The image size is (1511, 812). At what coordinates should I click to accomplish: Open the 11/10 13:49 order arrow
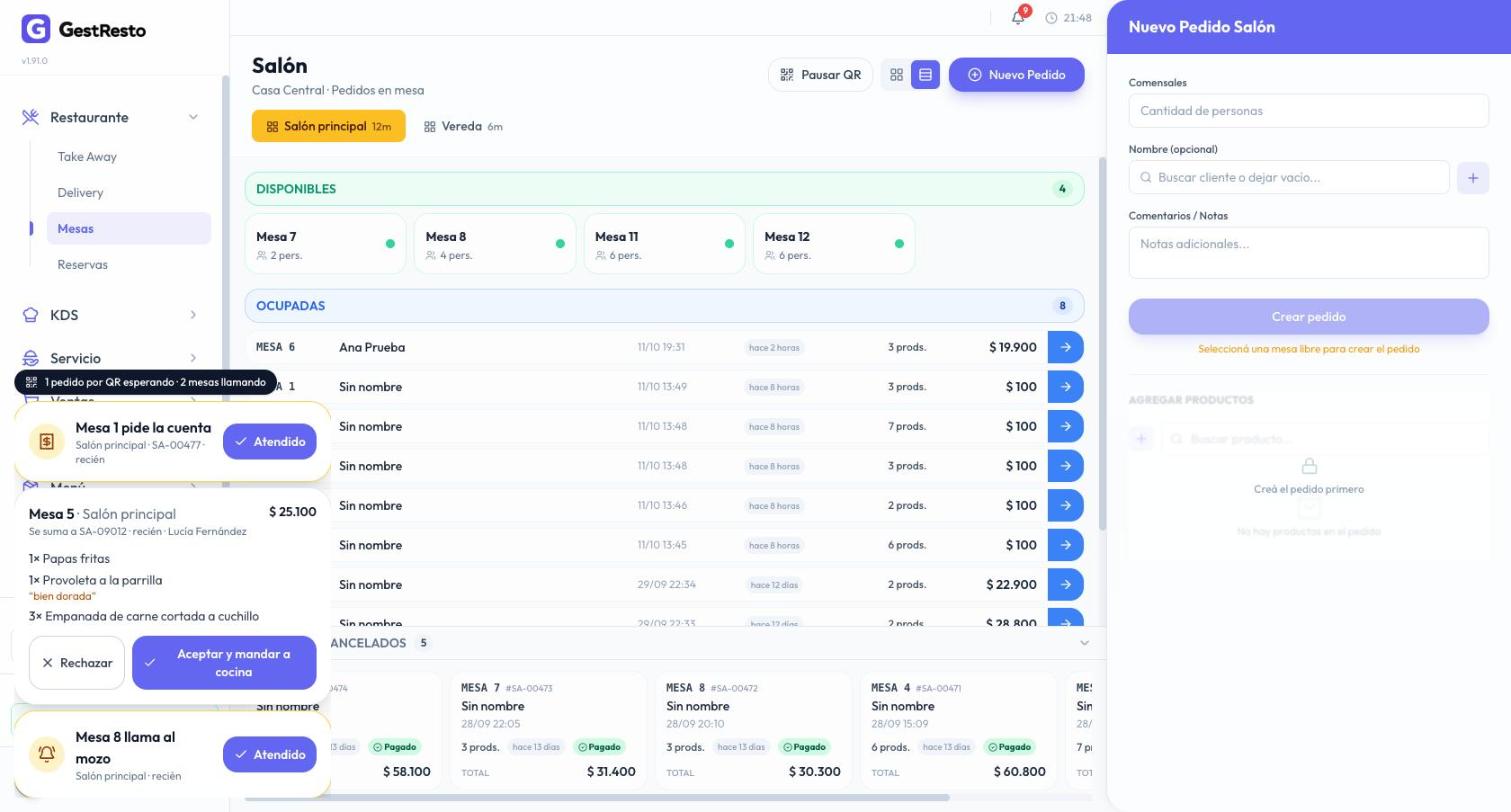point(1065,386)
